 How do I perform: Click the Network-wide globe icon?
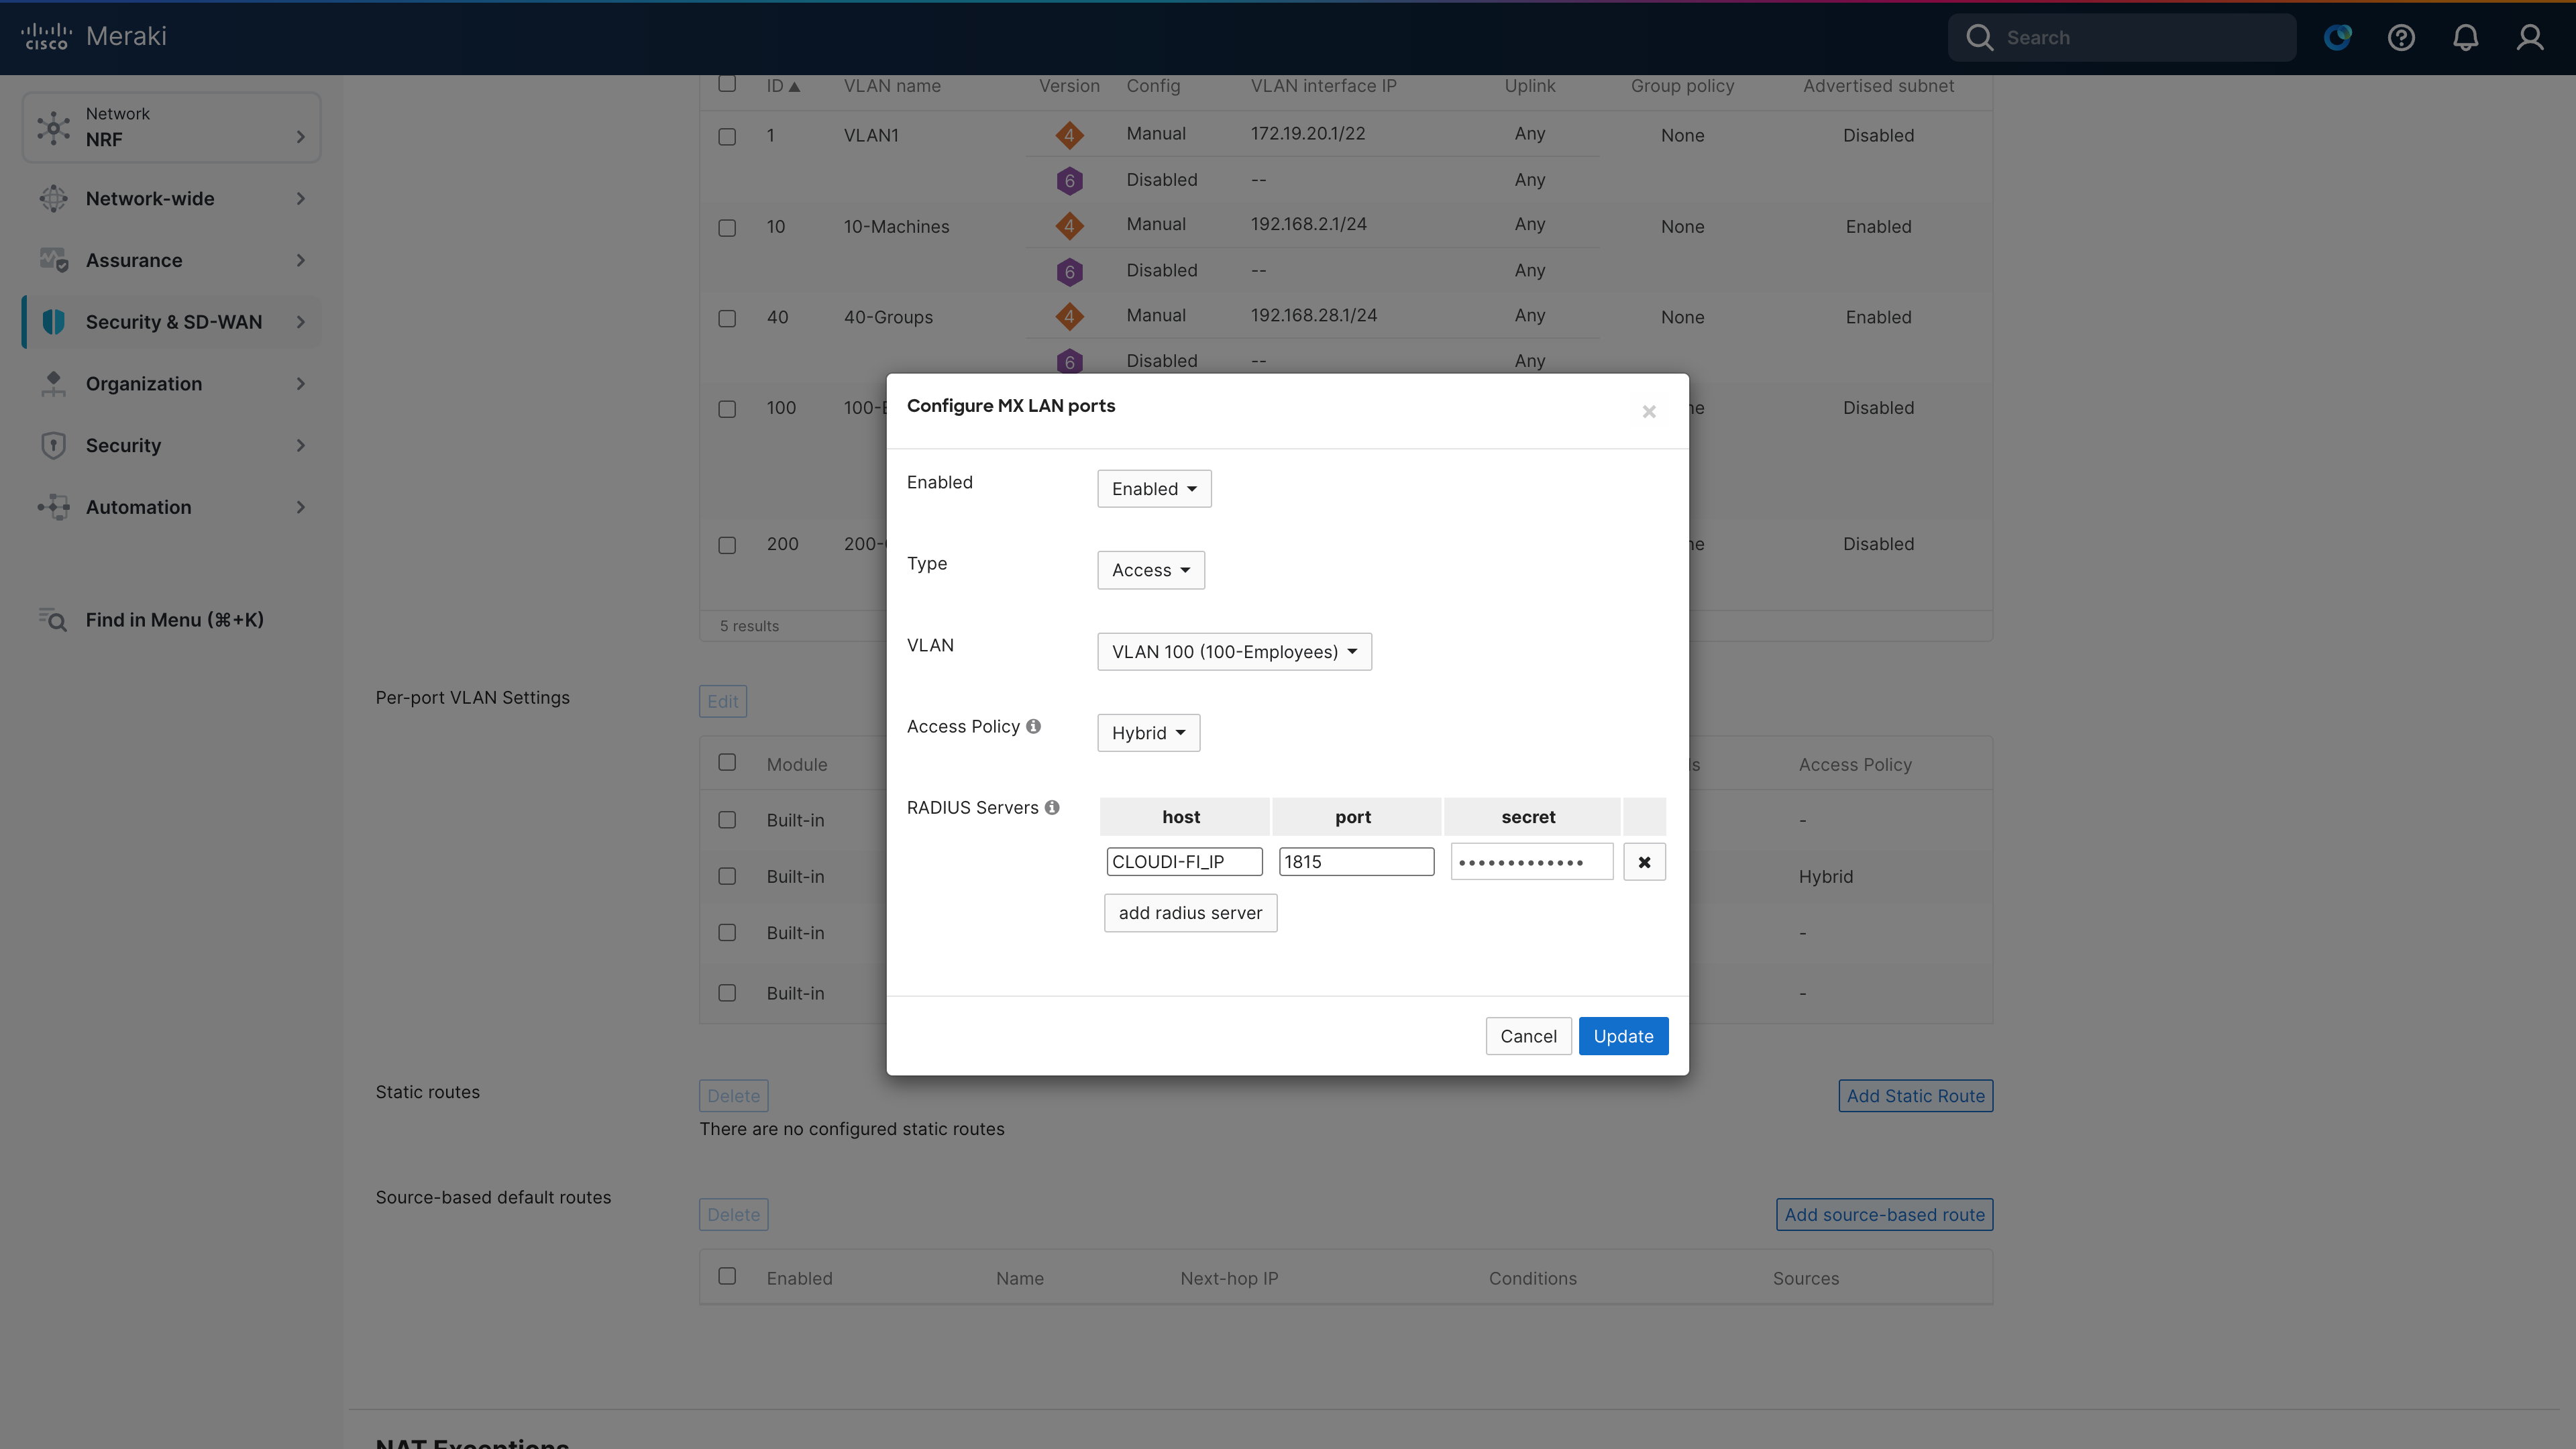[x=53, y=198]
